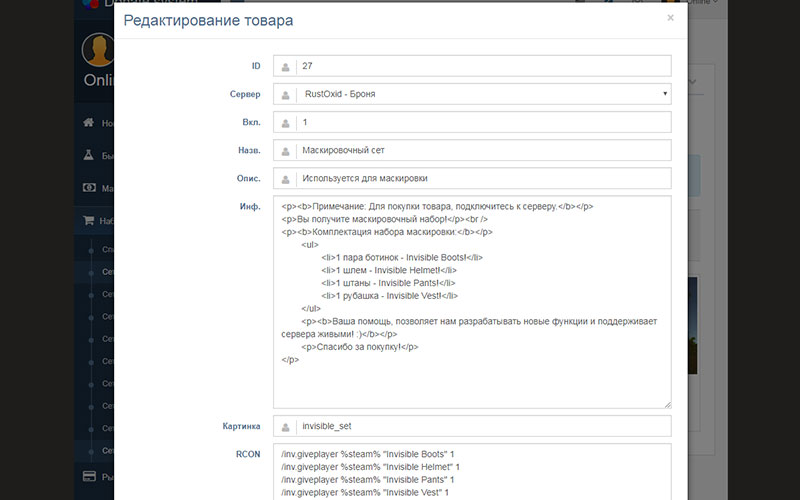Screen dimensions: 800x500
Task: Close the Редактирование товара dialog
Action: coord(670,18)
